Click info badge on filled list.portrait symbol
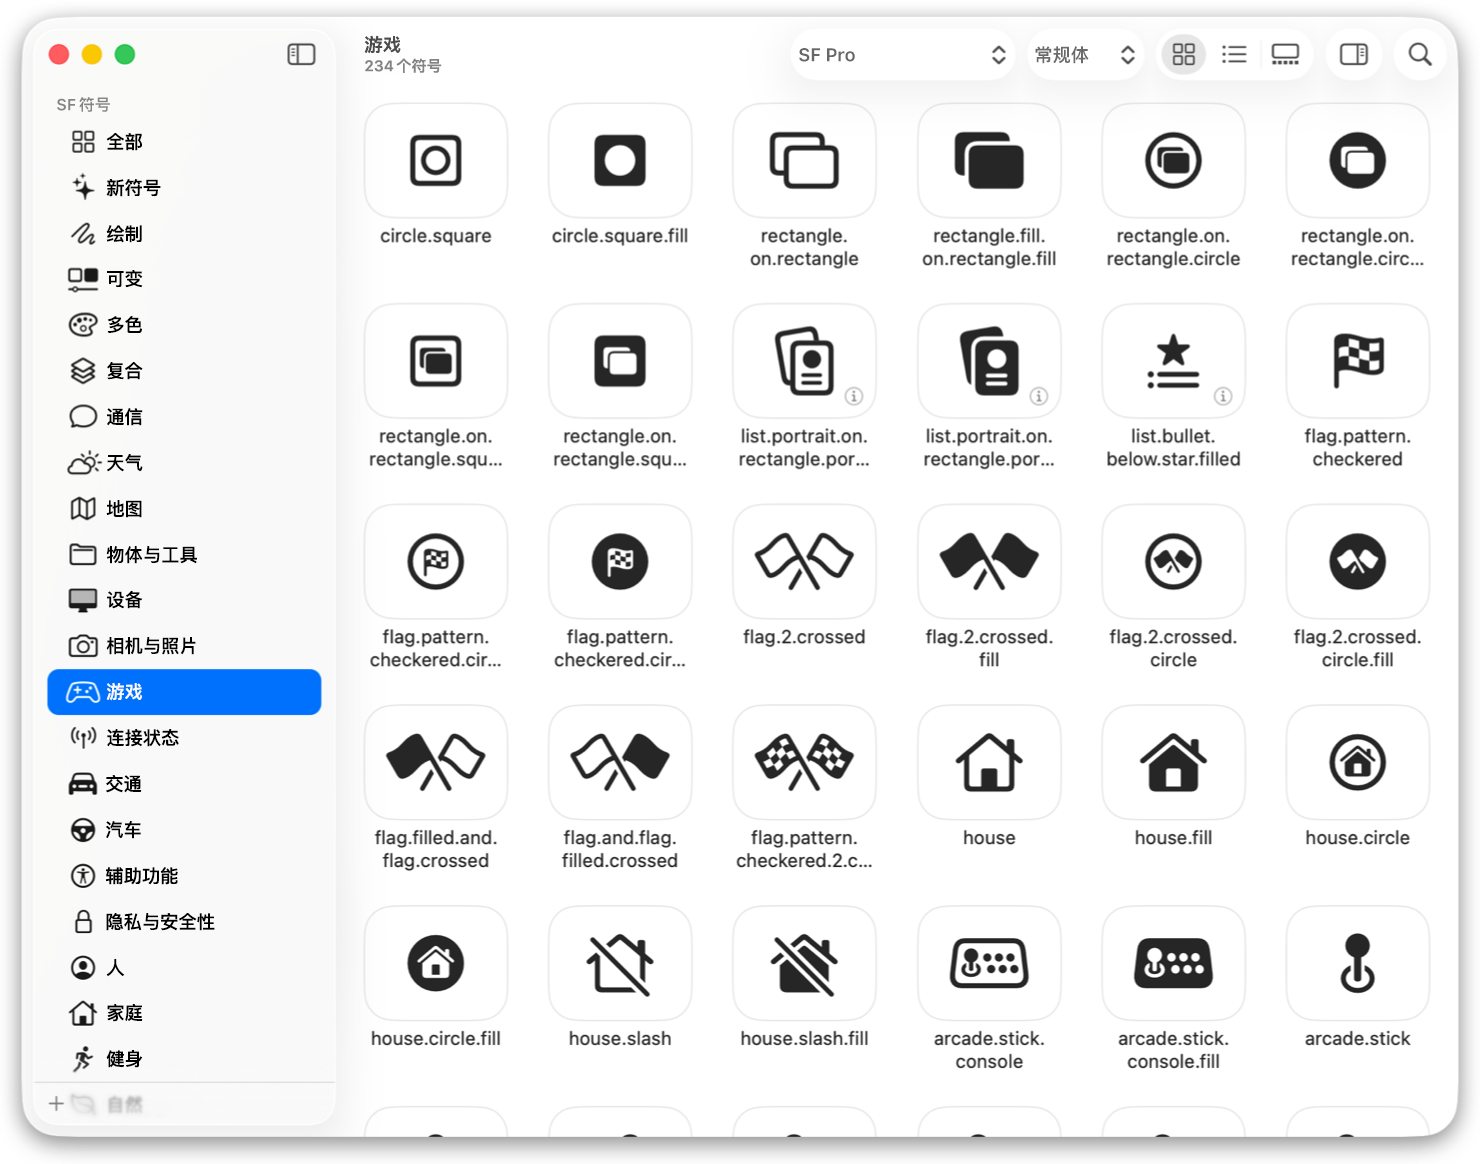This screenshot has width=1480, height=1164. click(x=1039, y=396)
